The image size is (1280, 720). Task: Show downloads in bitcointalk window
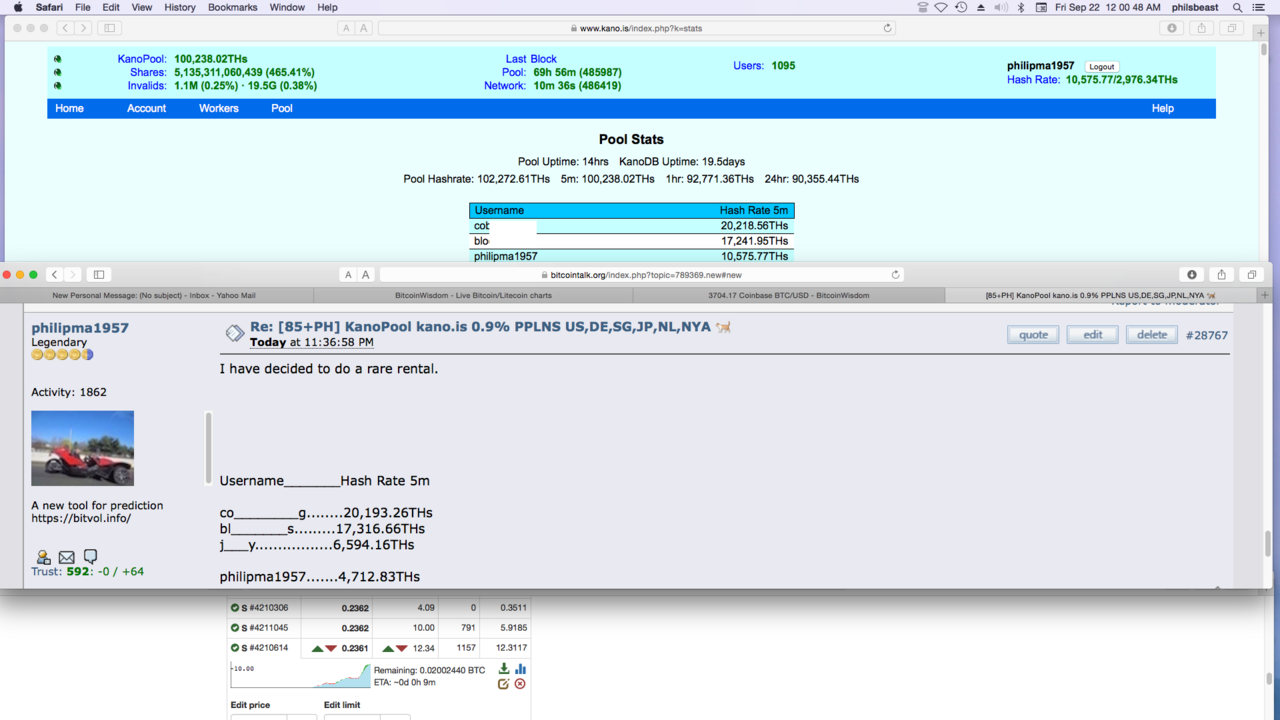tap(1192, 274)
